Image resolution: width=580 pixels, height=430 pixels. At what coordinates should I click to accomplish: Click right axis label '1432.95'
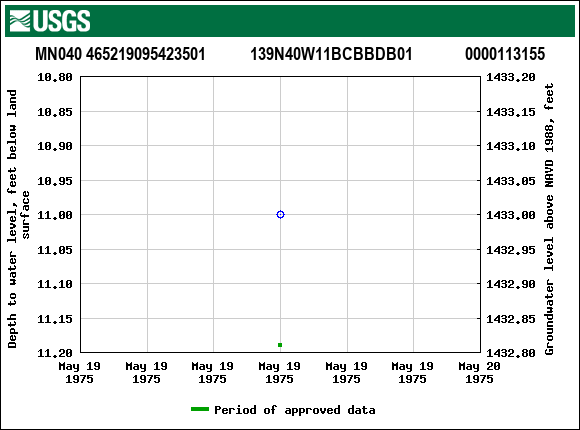[511, 250]
